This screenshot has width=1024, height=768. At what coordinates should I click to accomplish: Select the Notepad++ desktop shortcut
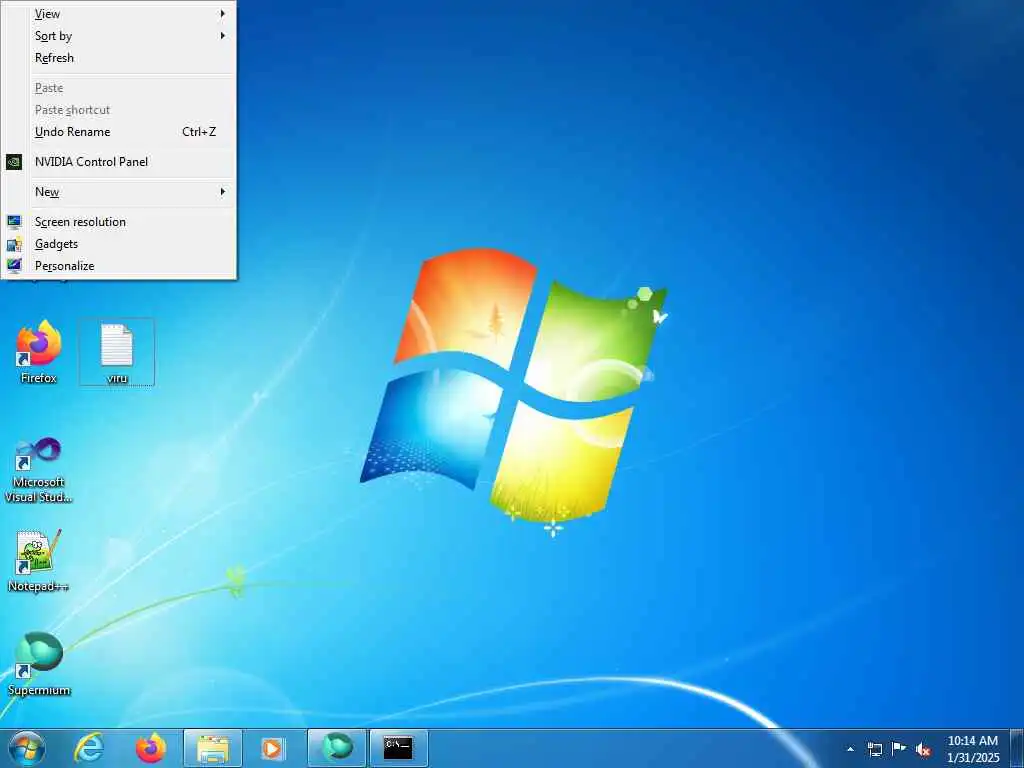pos(39,561)
